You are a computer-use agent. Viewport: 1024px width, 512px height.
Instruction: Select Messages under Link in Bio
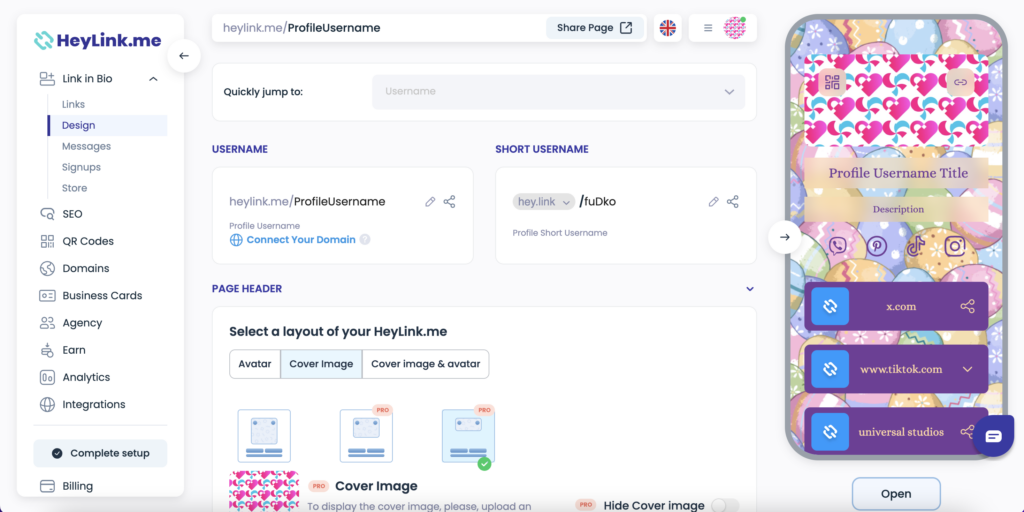tap(86, 146)
